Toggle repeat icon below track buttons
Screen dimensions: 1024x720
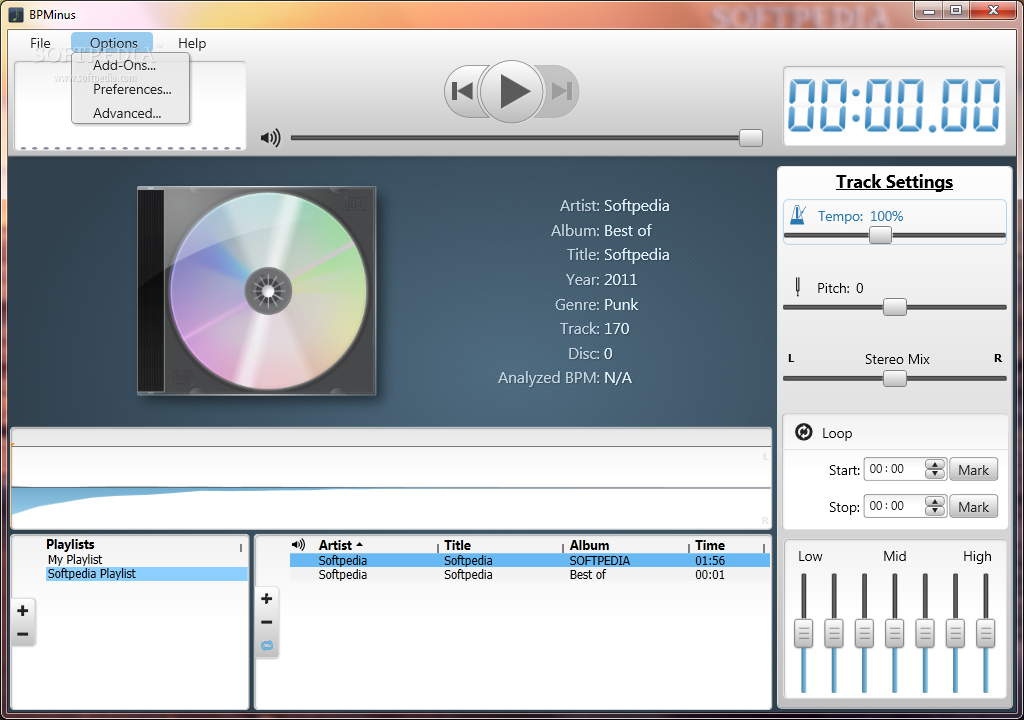[266, 646]
